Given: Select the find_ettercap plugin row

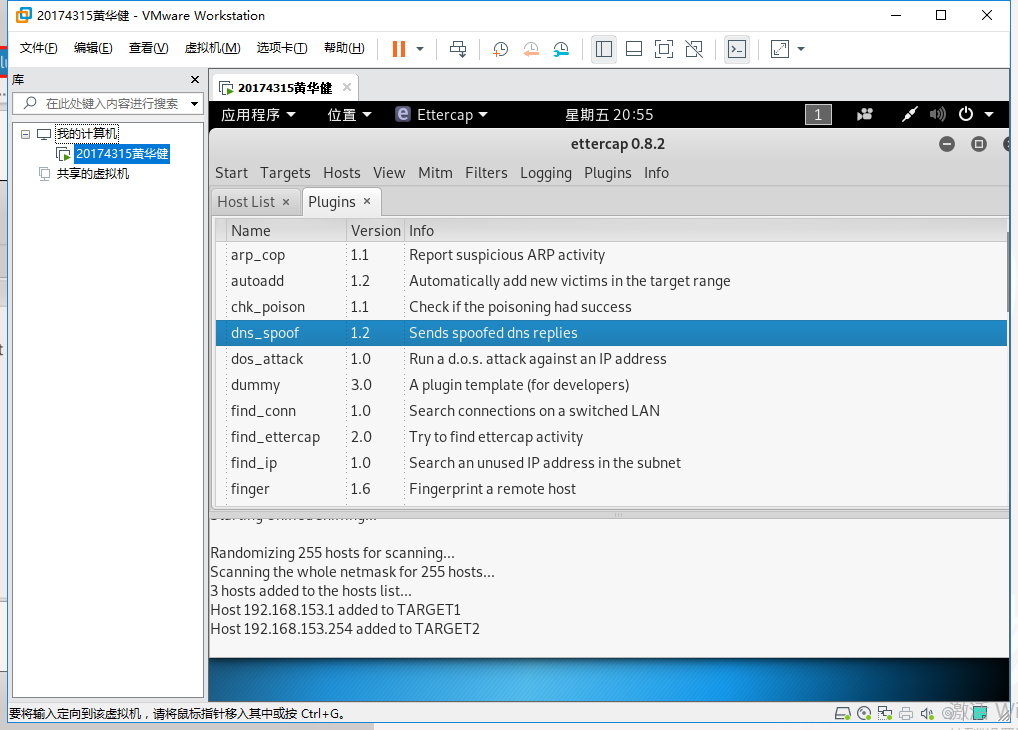Looking at the screenshot, I should tap(611, 437).
